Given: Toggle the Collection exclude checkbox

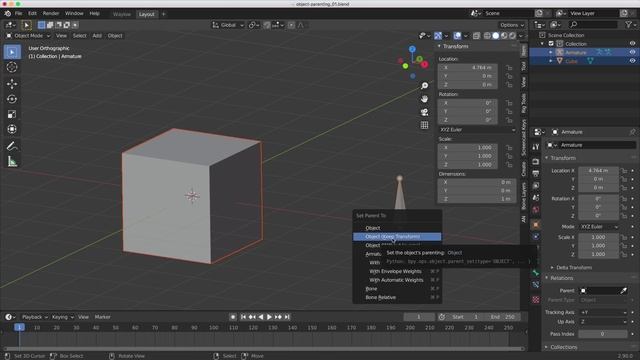Looking at the screenshot, I should (551, 44).
